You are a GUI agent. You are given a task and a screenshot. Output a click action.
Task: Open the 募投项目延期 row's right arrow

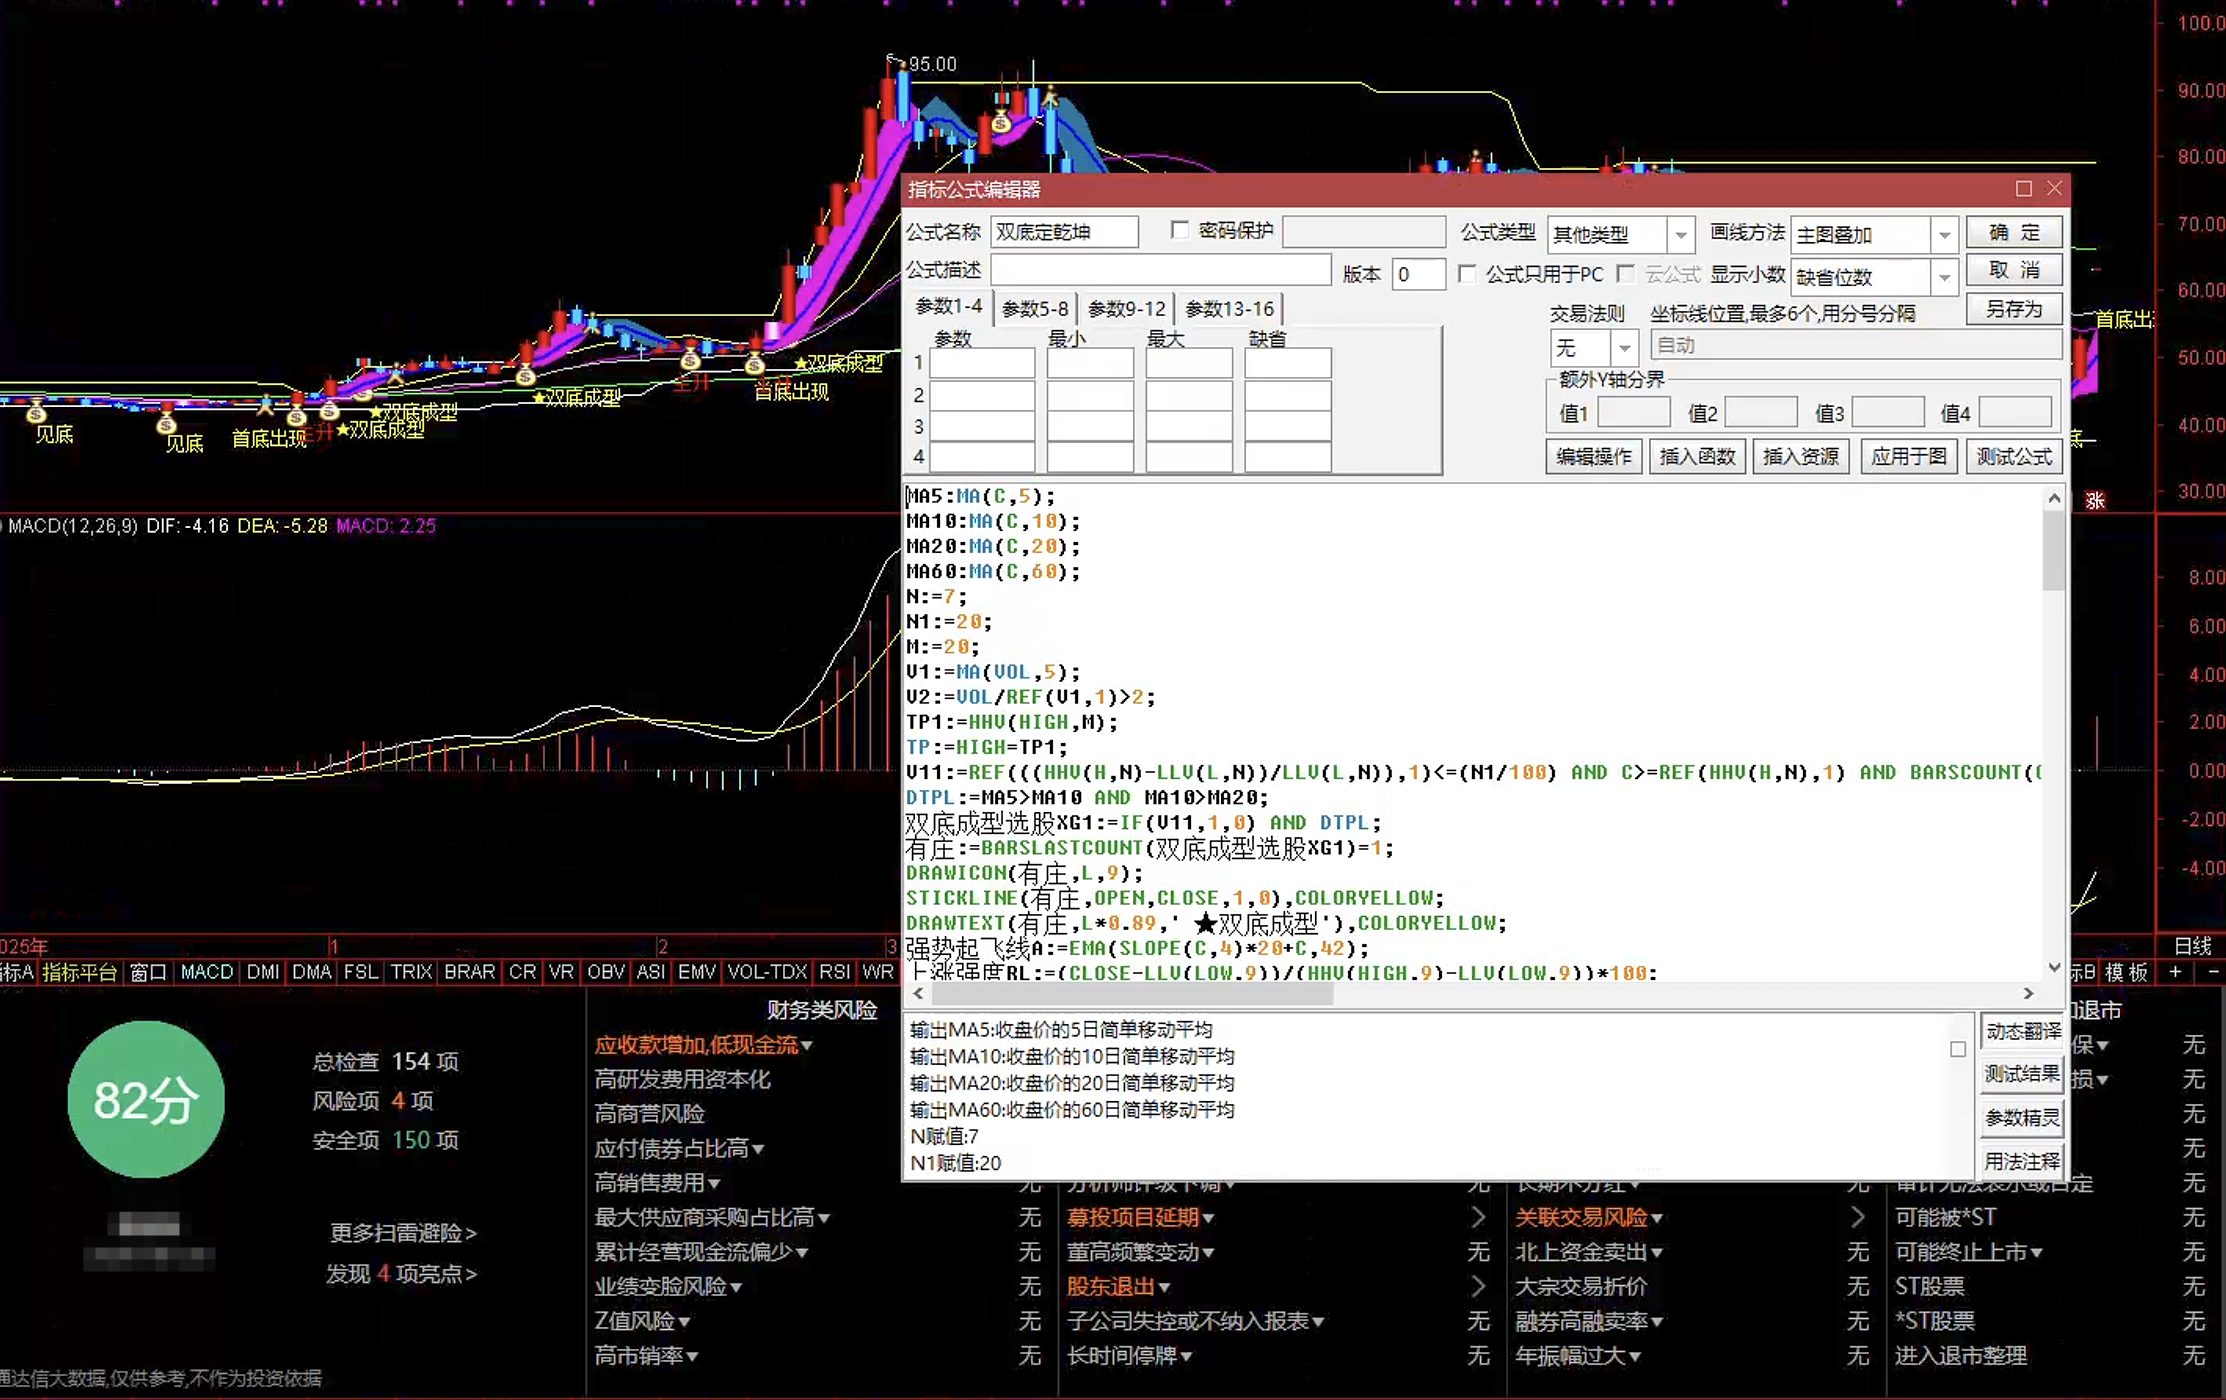click(x=1478, y=1217)
